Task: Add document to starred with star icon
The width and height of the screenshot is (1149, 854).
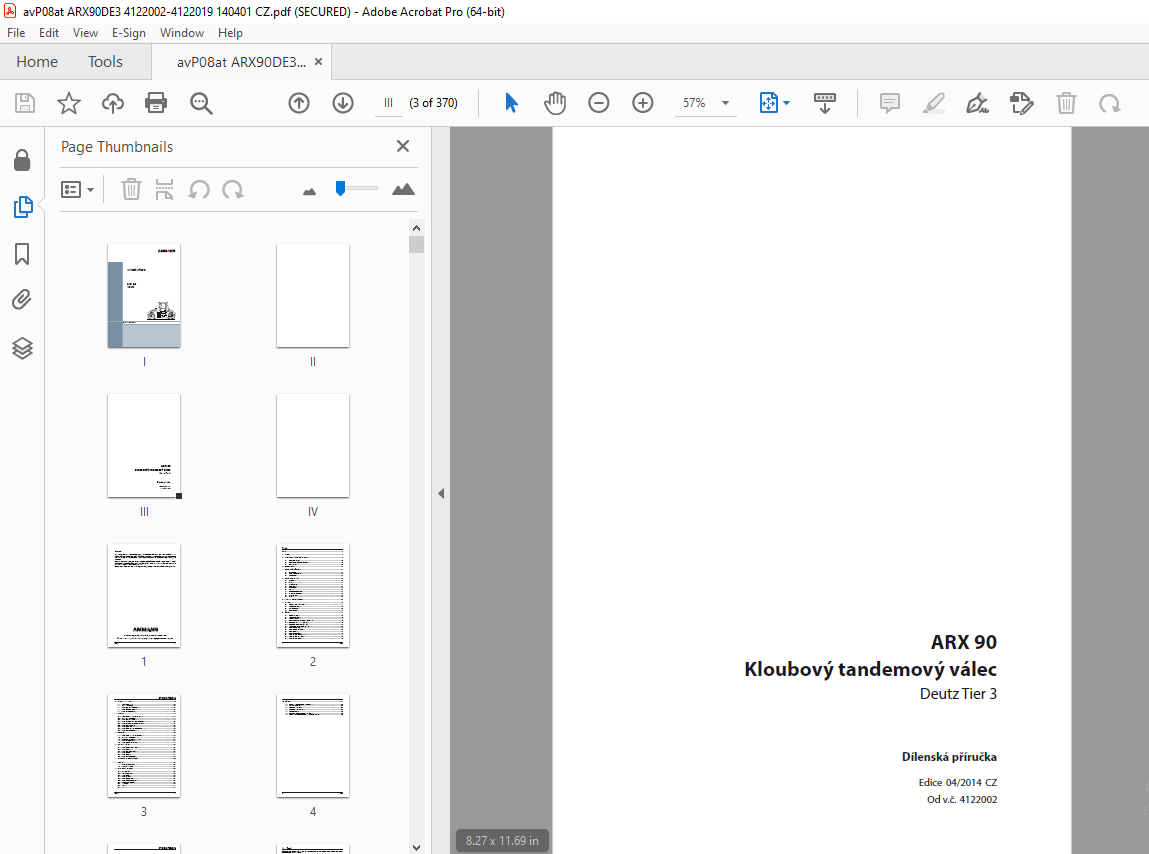Action: point(69,103)
